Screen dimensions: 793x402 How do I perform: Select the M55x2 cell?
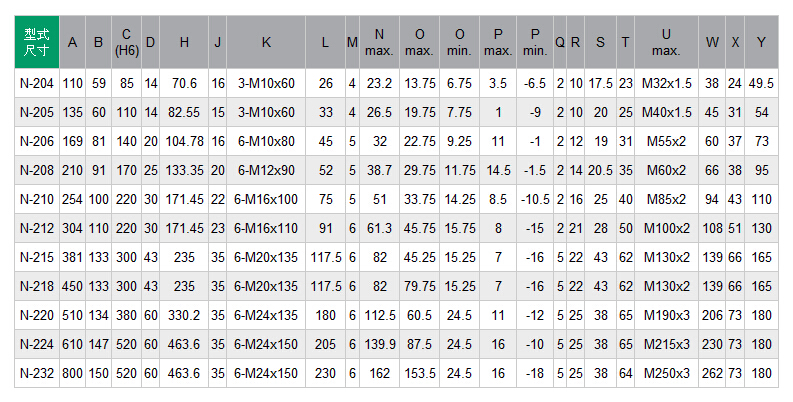click(x=666, y=142)
